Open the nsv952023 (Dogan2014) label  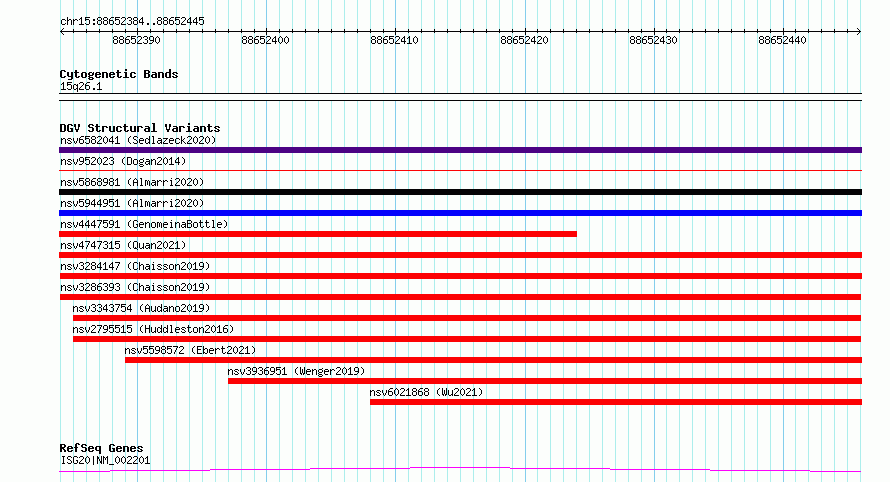tap(123, 161)
